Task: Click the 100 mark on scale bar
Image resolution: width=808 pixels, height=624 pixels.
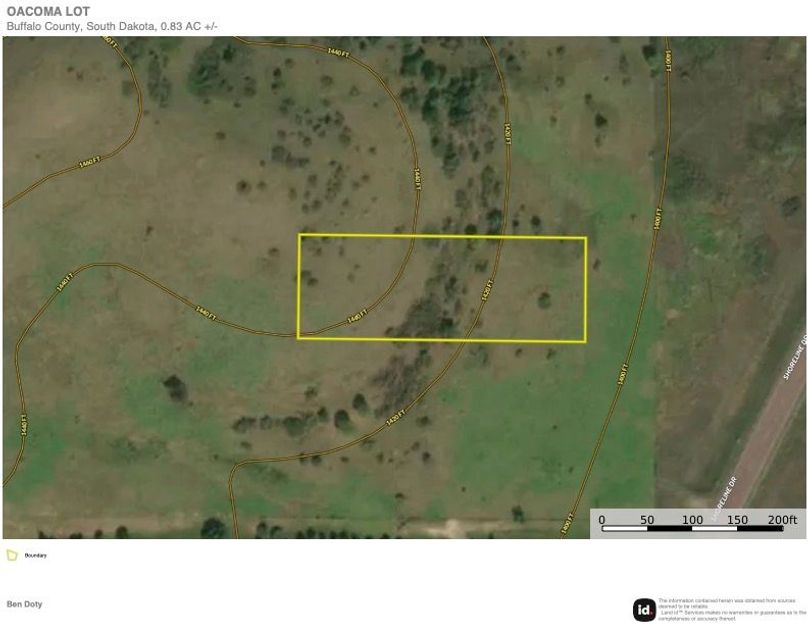Action: click(692, 519)
